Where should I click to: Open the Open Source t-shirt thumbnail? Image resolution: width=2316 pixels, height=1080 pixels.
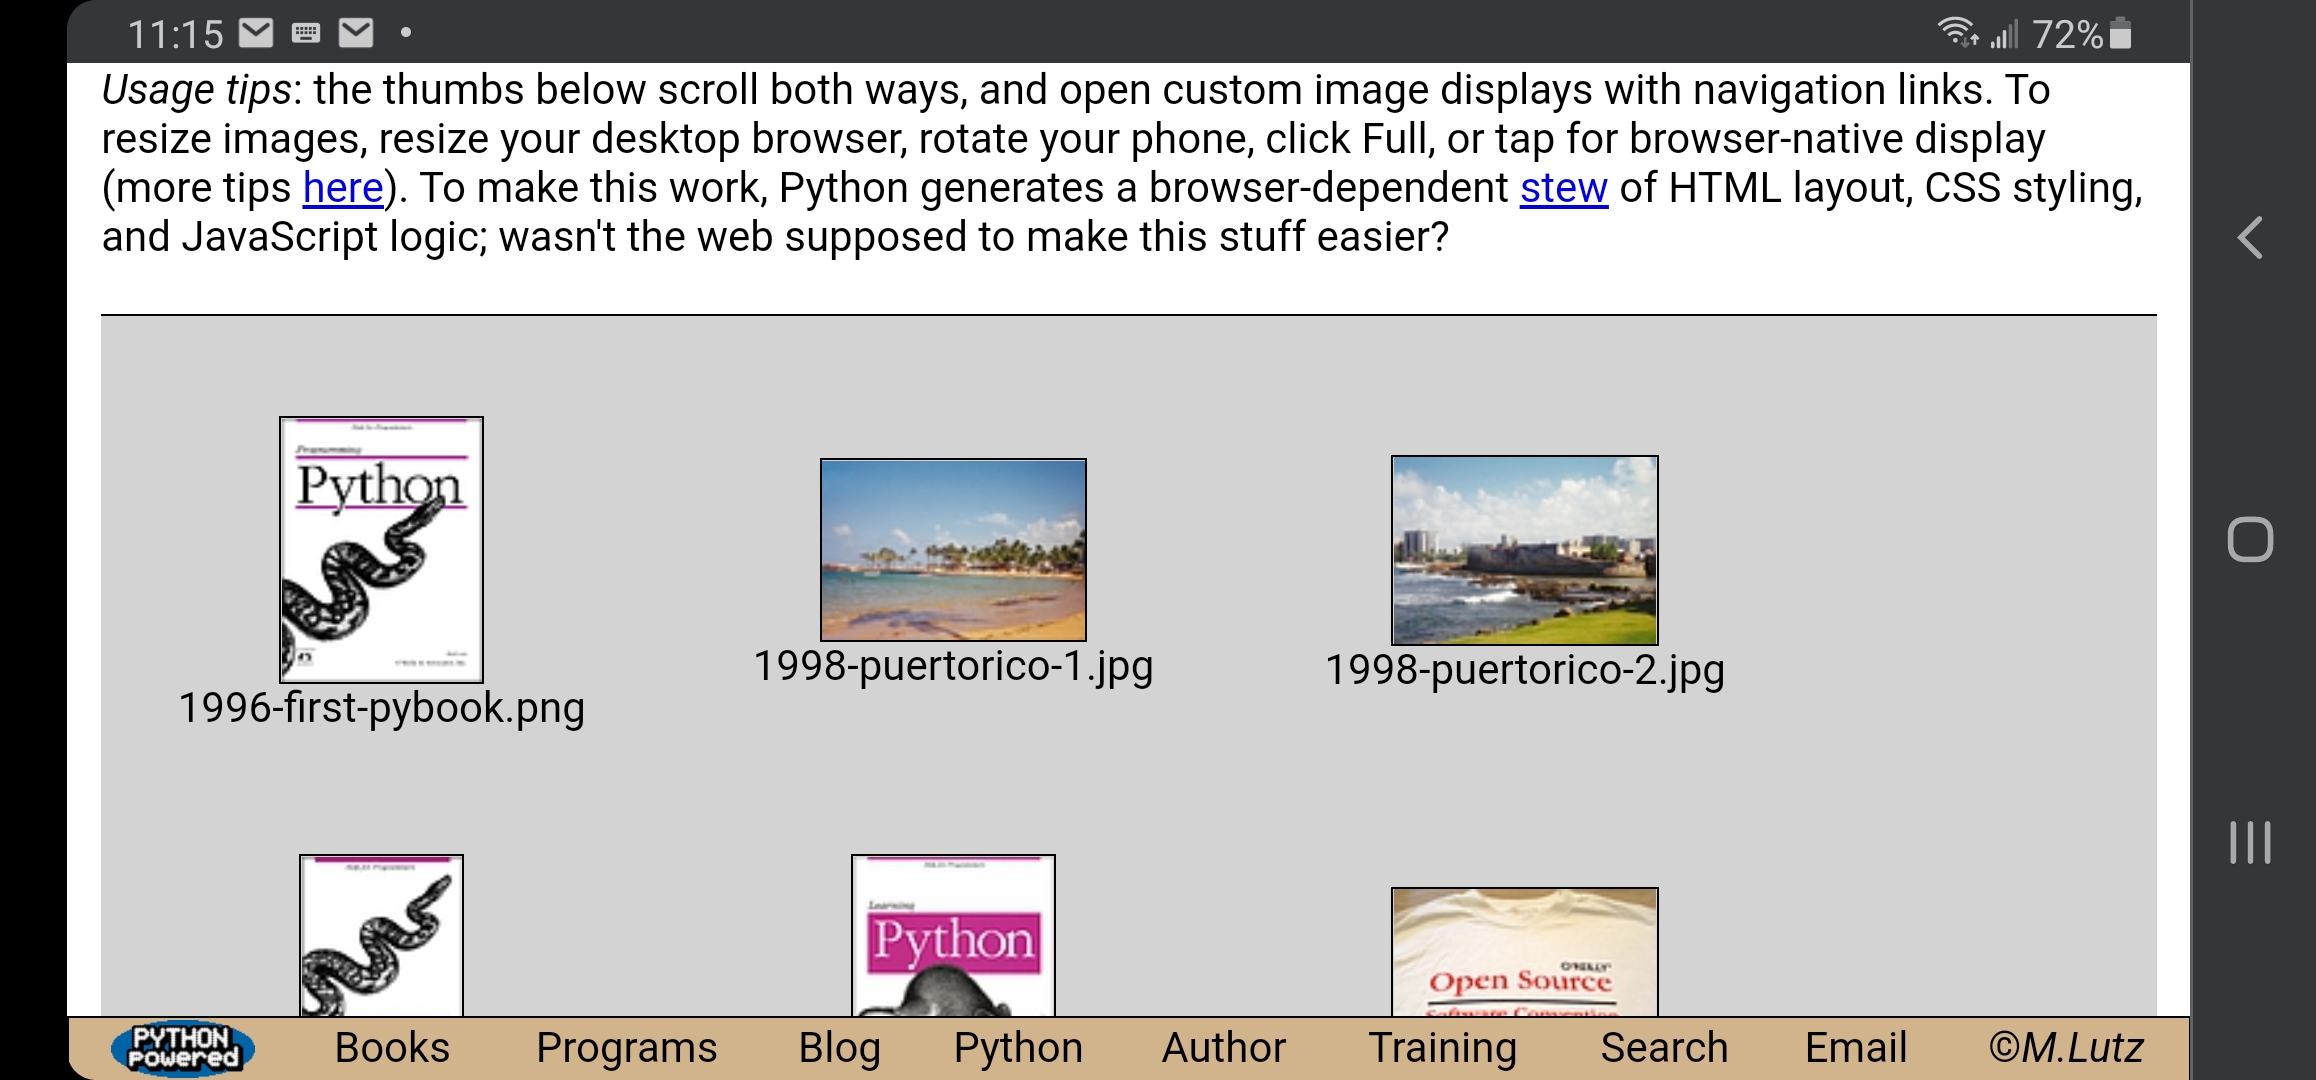click(1524, 952)
